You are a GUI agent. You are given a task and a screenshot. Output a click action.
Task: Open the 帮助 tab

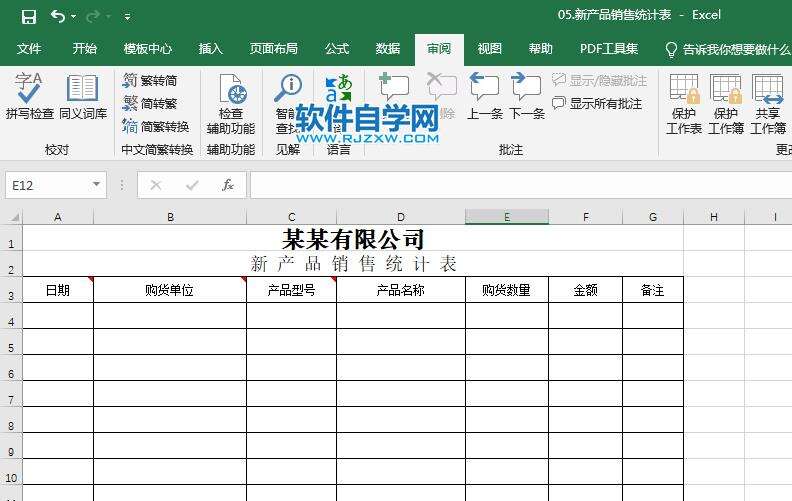pyautogui.click(x=540, y=48)
